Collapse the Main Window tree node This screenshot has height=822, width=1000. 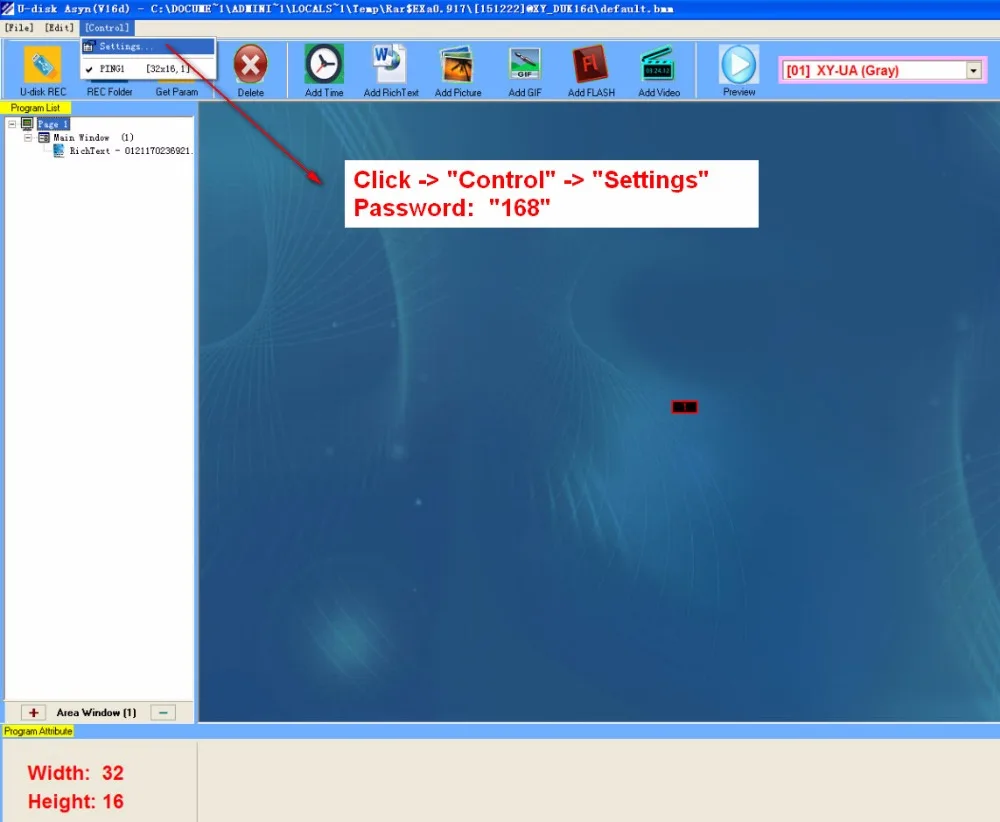(x=28, y=138)
